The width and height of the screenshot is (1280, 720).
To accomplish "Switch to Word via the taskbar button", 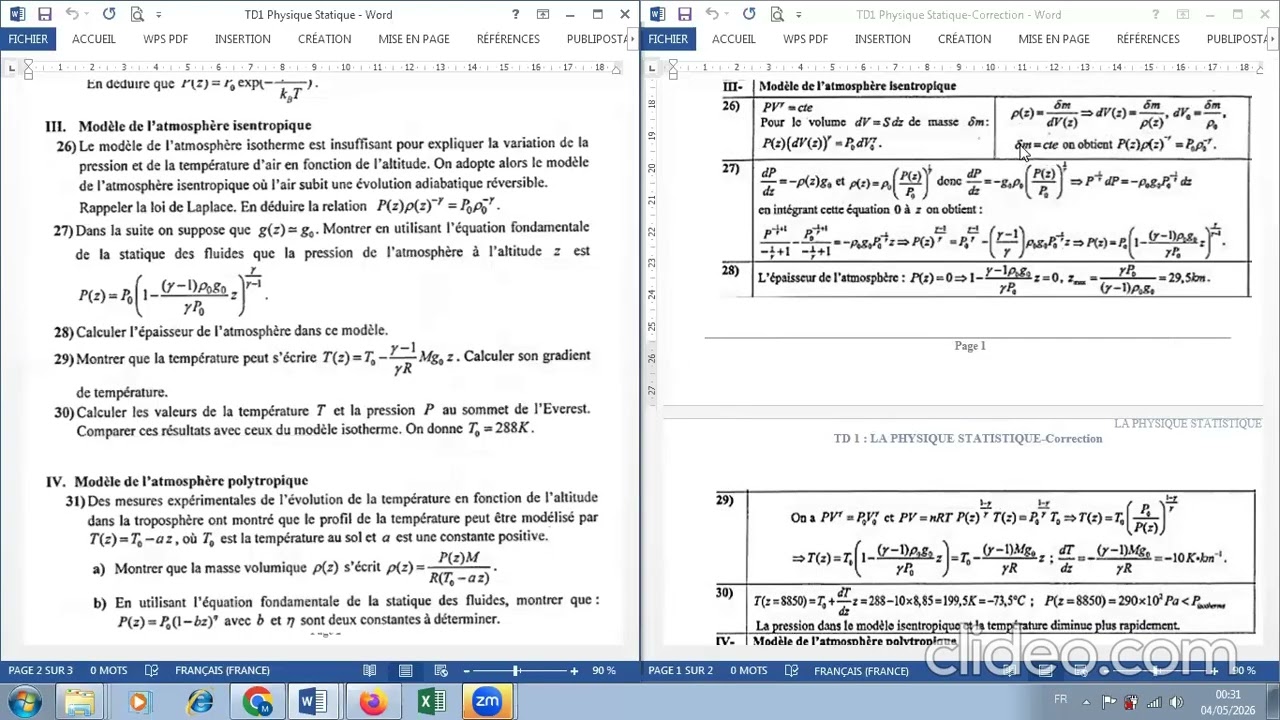I will click(x=313, y=702).
